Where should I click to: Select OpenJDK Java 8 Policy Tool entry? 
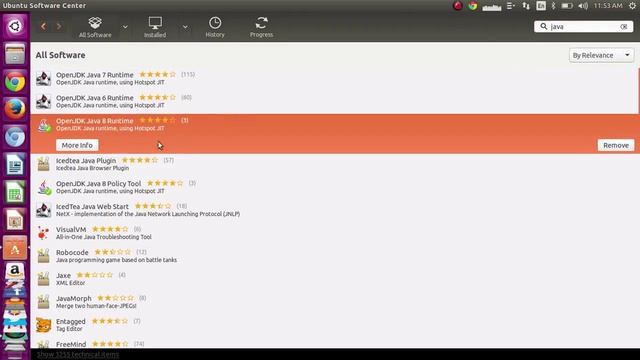[334, 187]
